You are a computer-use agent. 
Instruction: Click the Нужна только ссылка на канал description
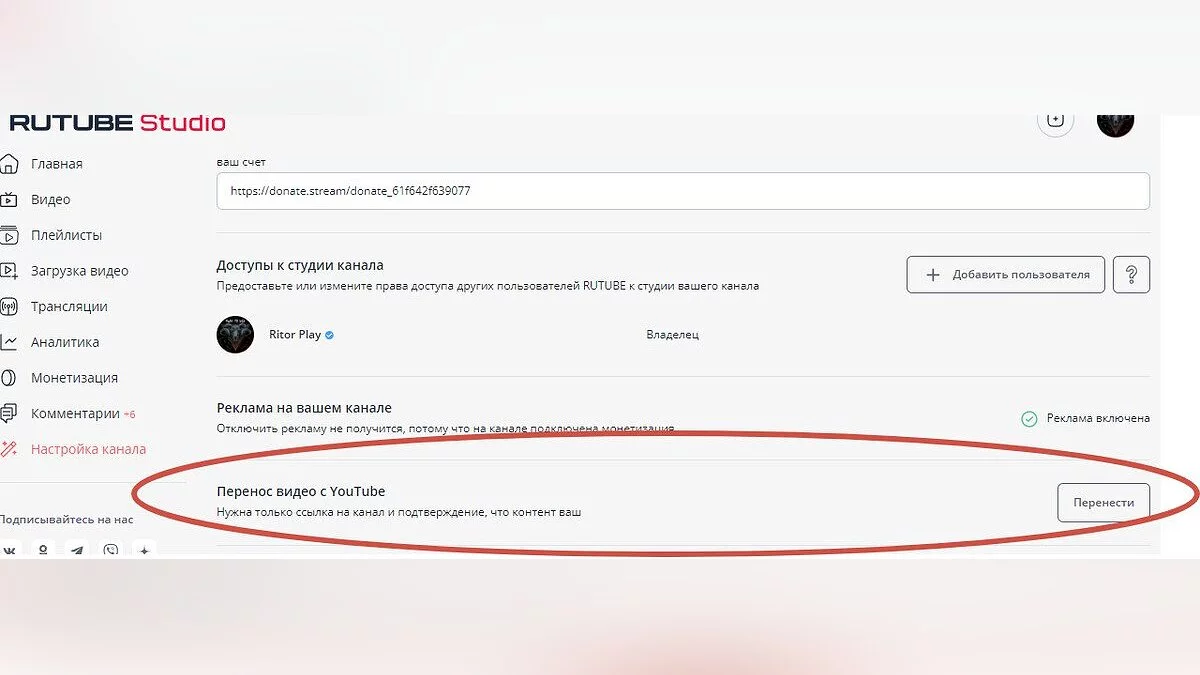399,513
